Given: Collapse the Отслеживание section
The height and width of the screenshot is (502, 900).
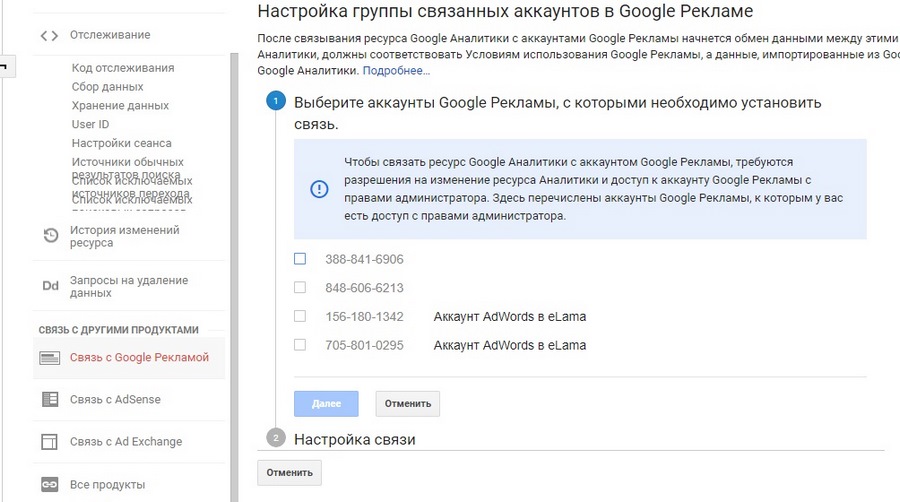Looking at the screenshot, I should tap(110, 35).
